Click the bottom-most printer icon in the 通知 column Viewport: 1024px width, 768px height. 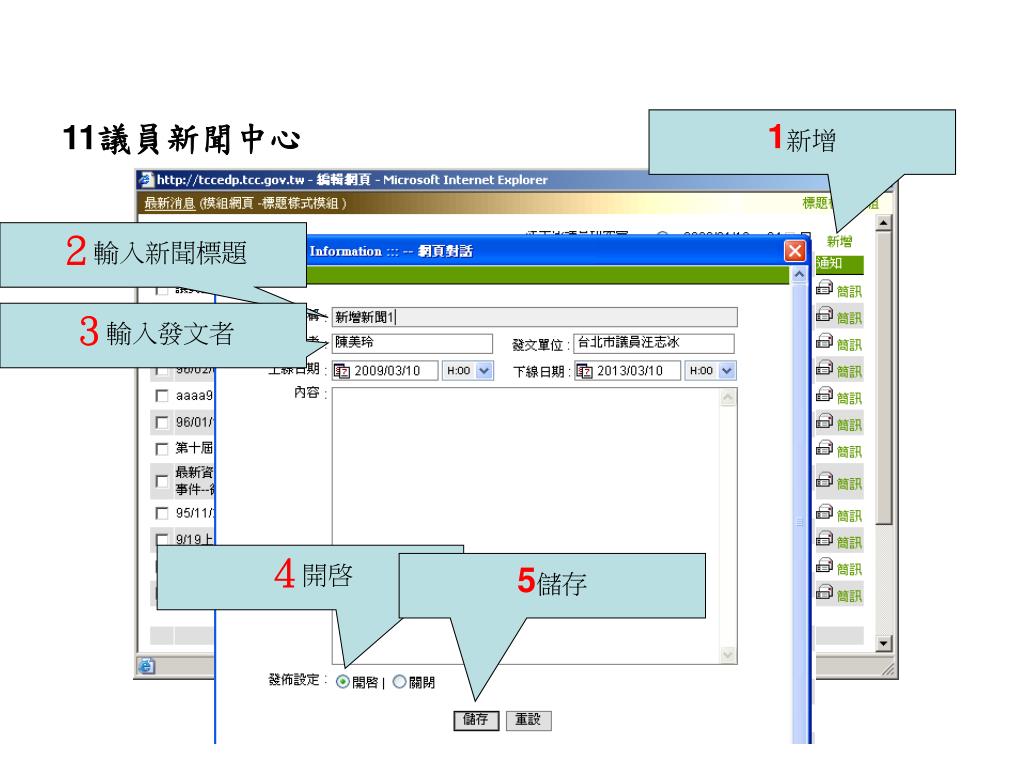pos(825,593)
